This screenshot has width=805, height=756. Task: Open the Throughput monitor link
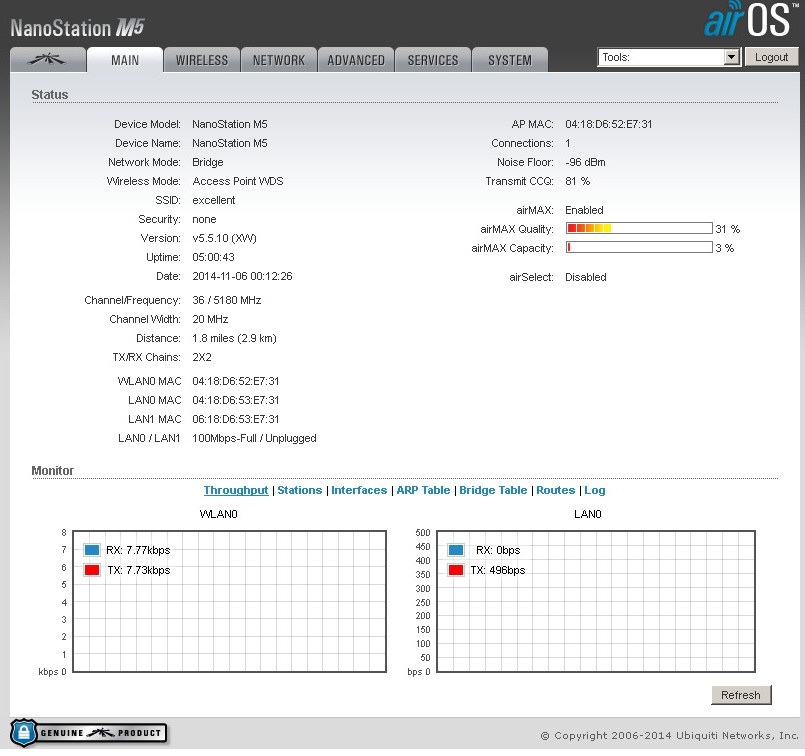(236, 490)
